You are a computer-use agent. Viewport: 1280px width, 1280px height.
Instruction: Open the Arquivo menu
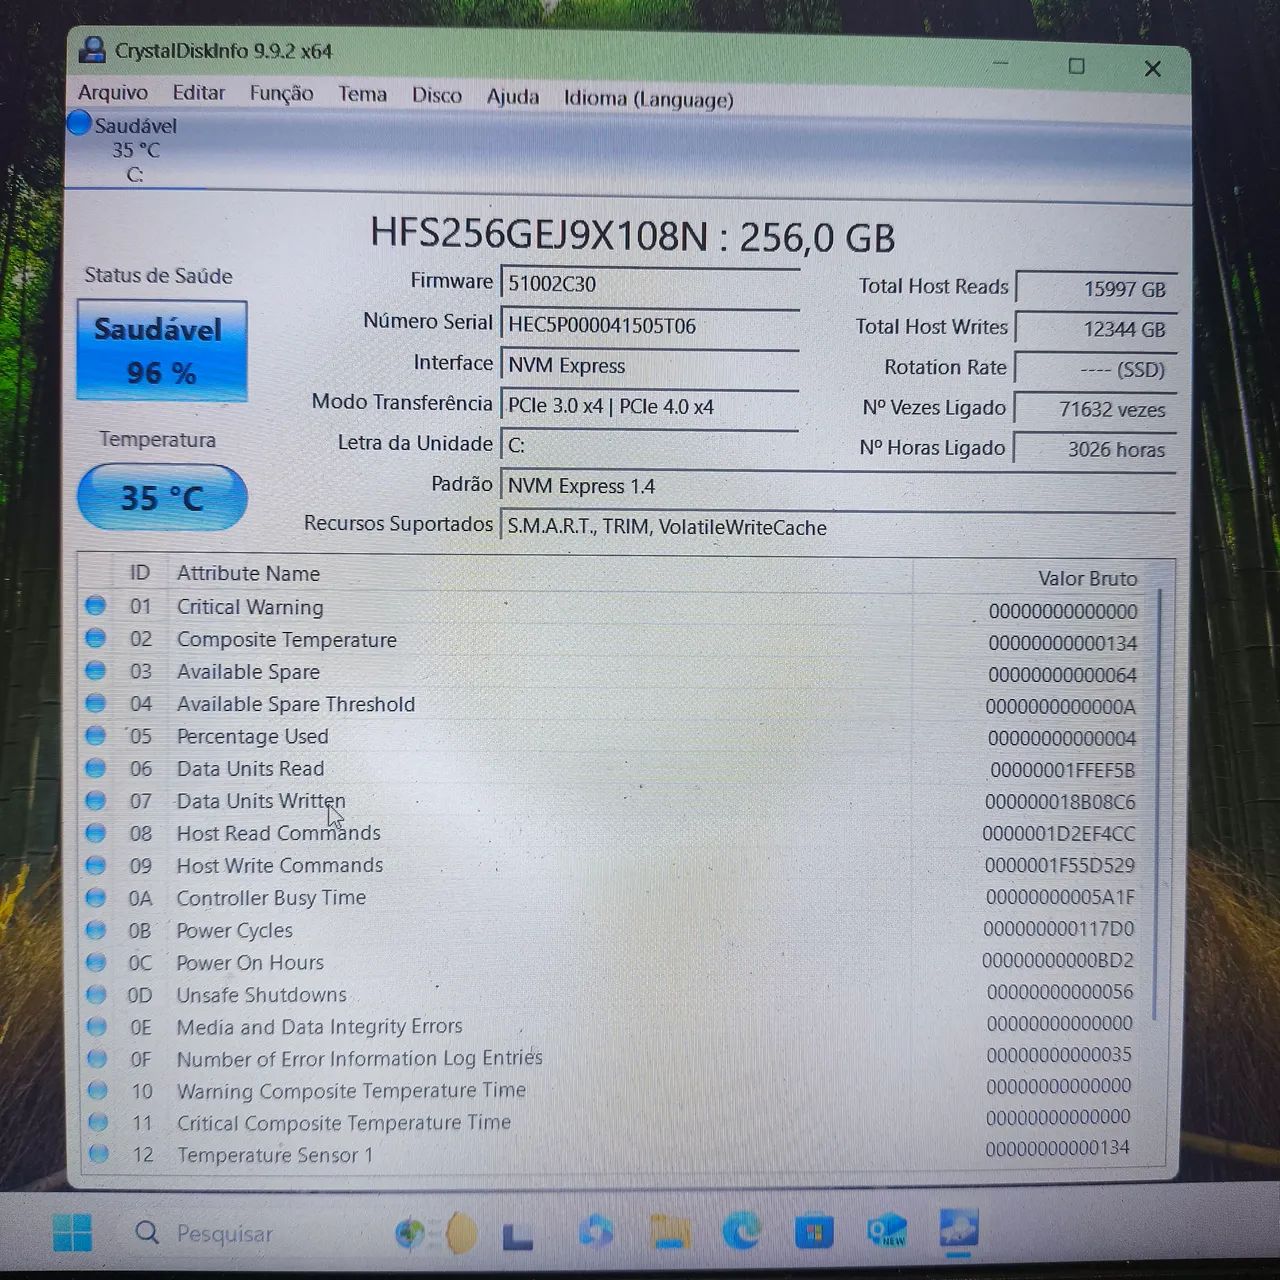[113, 92]
